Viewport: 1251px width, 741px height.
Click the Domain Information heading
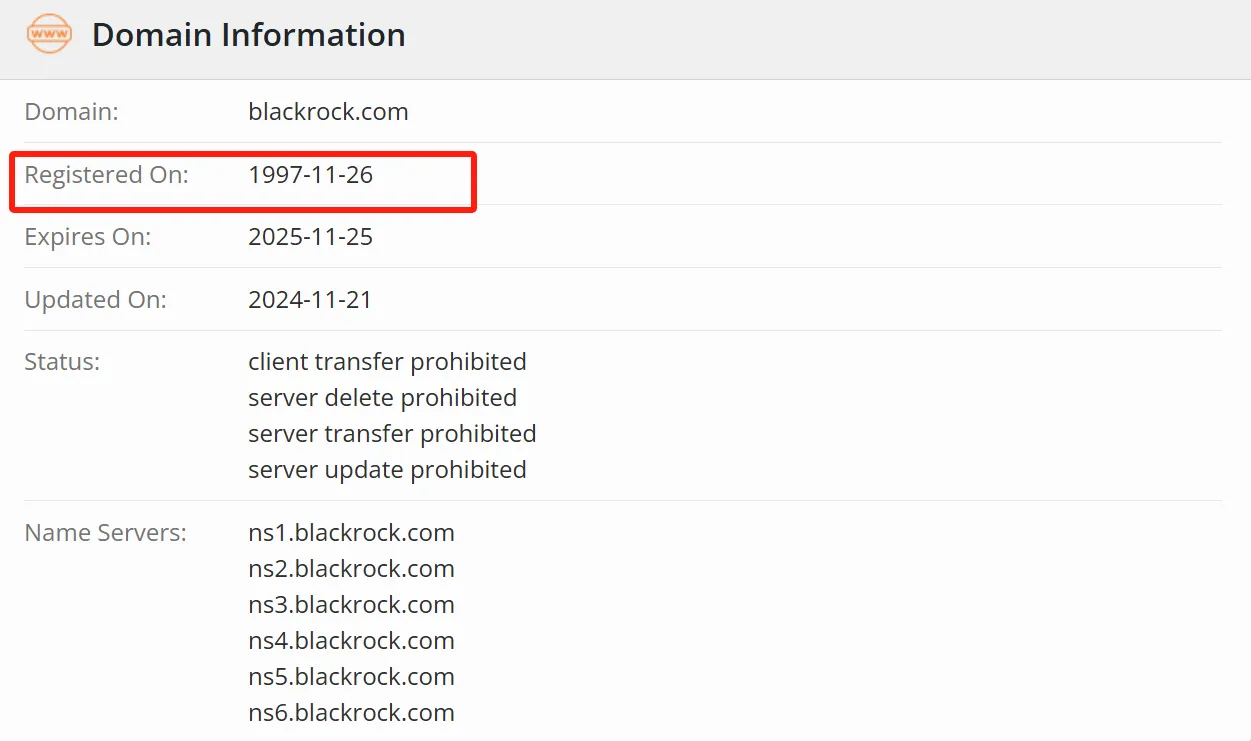249,35
